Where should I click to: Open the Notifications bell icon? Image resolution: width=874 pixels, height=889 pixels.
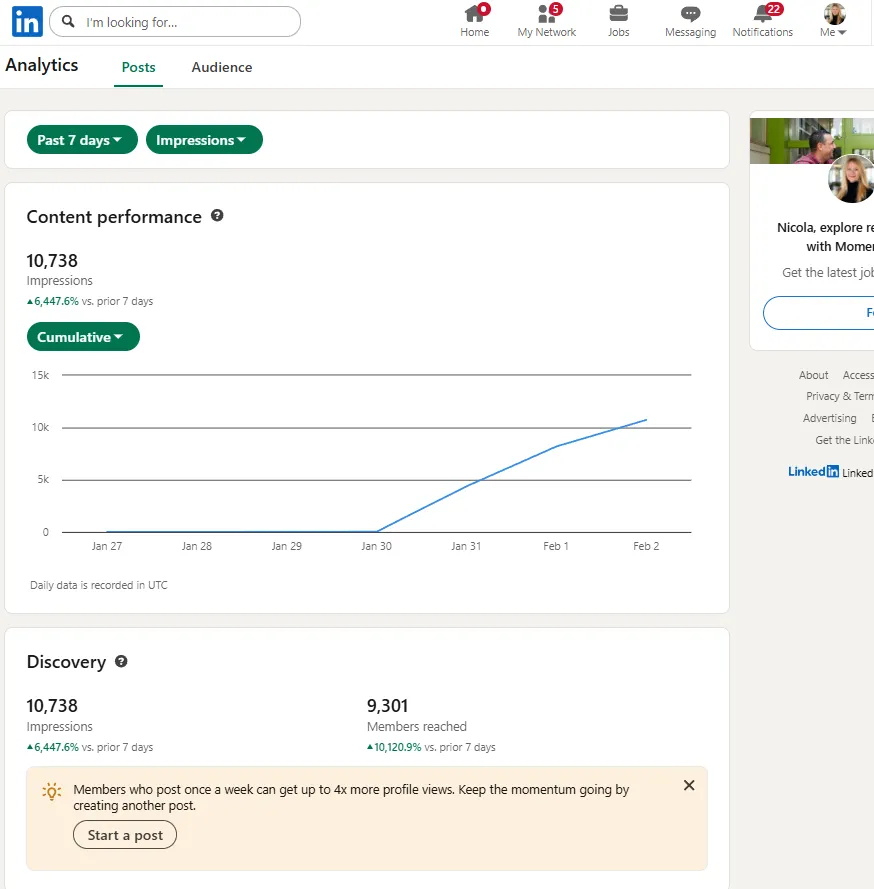(763, 15)
